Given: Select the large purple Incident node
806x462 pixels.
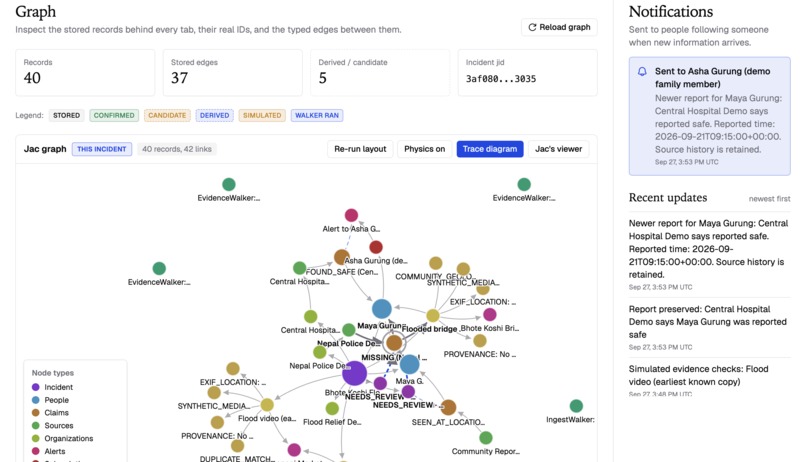Looking at the screenshot, I should point(354,373).
